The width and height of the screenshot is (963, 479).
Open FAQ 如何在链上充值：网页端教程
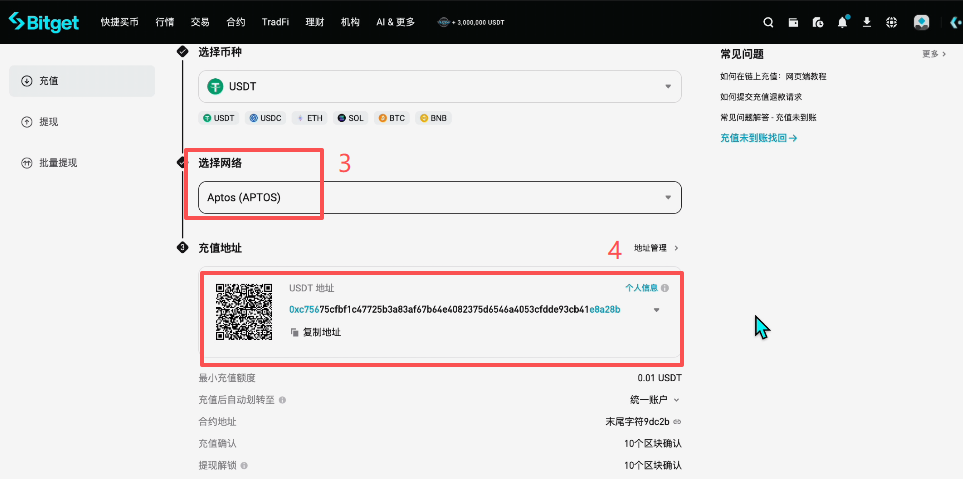tap(773, 77)
